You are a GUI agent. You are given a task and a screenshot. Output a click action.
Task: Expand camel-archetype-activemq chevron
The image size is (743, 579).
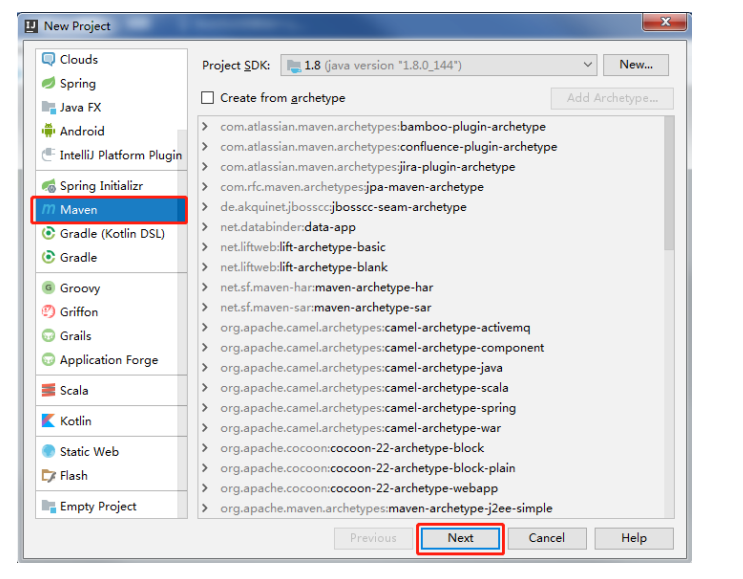205,327
